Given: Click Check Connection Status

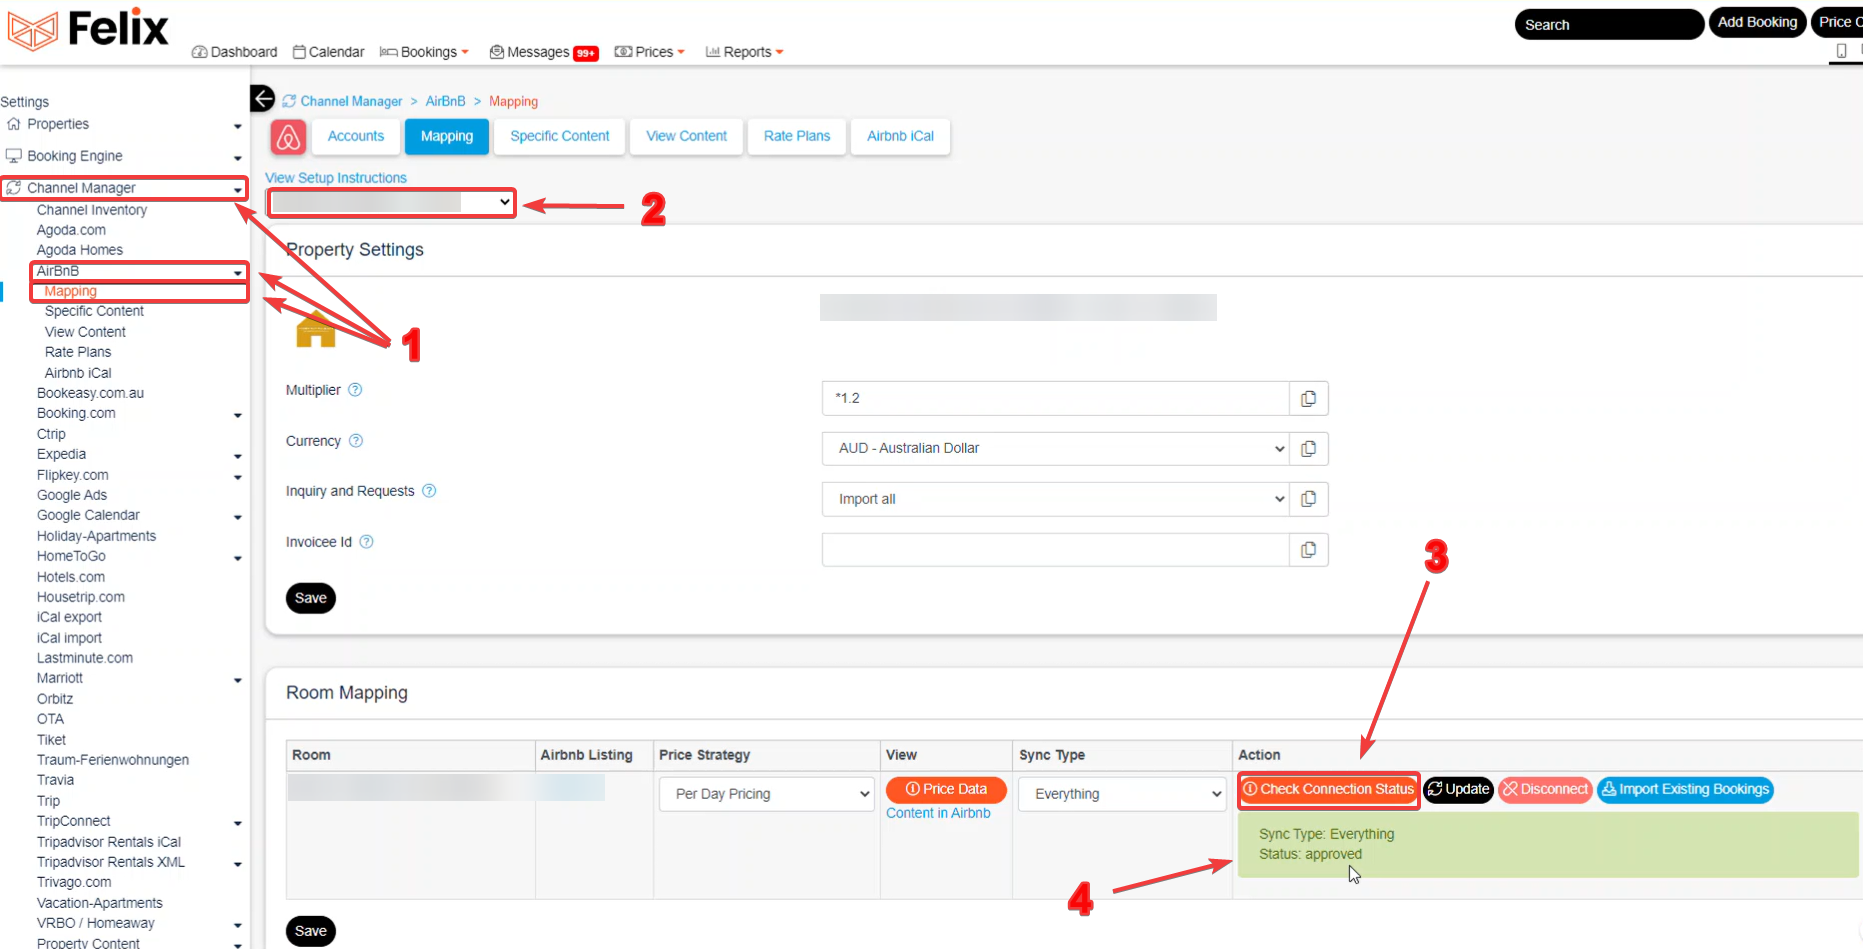Looking at the screenshot, I should 1329,790.
